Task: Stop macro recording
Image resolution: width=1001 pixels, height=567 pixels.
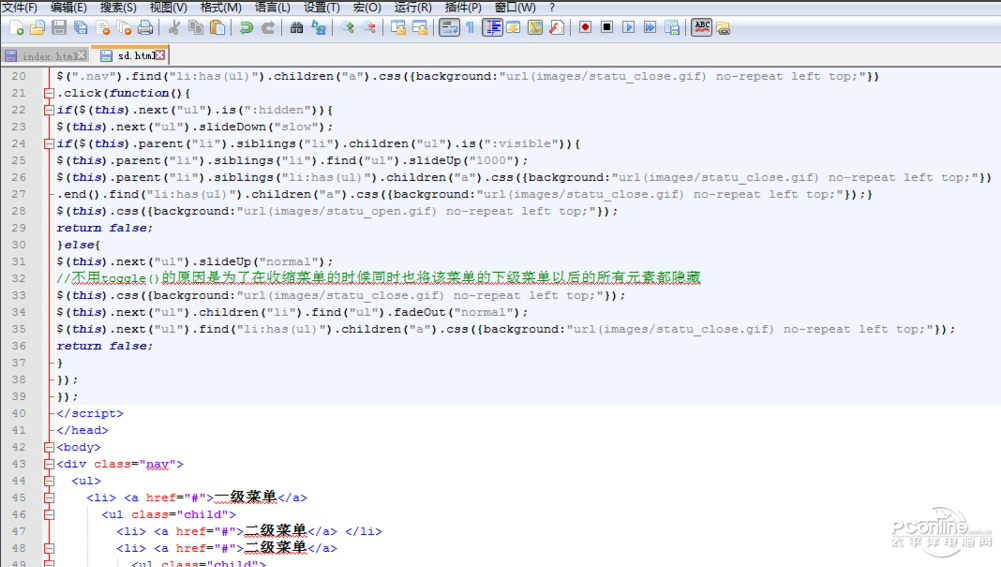Action: (606, 27)
